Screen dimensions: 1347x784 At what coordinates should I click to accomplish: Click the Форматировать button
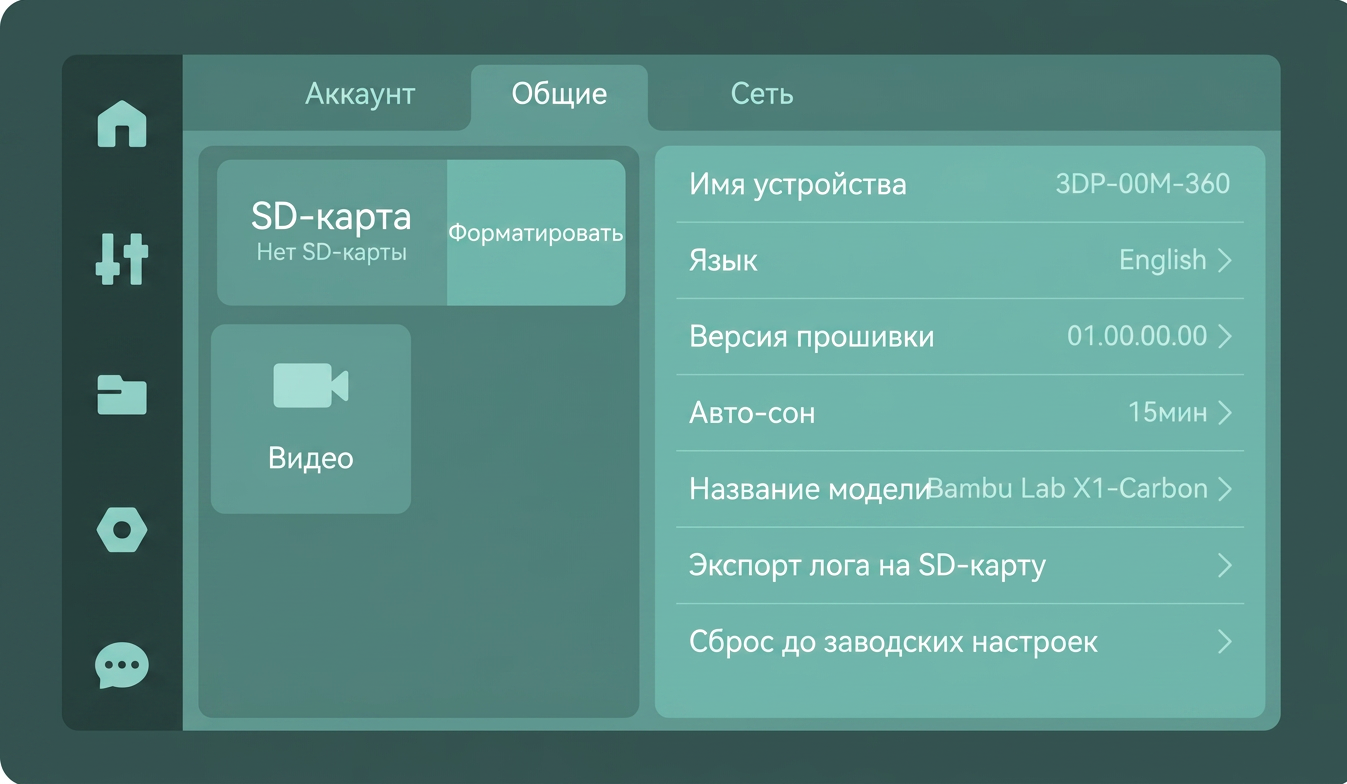coord(536,233)
